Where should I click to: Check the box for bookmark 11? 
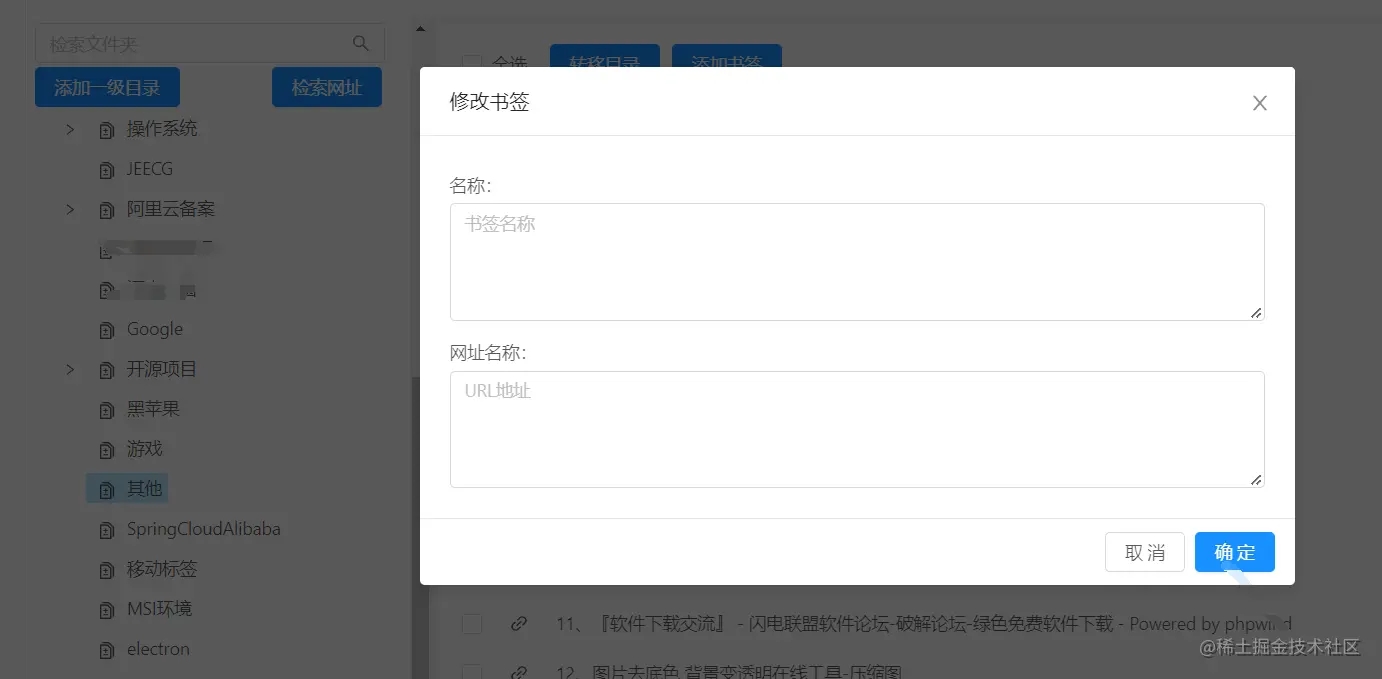pyautogui.click(x=472, y=624)
